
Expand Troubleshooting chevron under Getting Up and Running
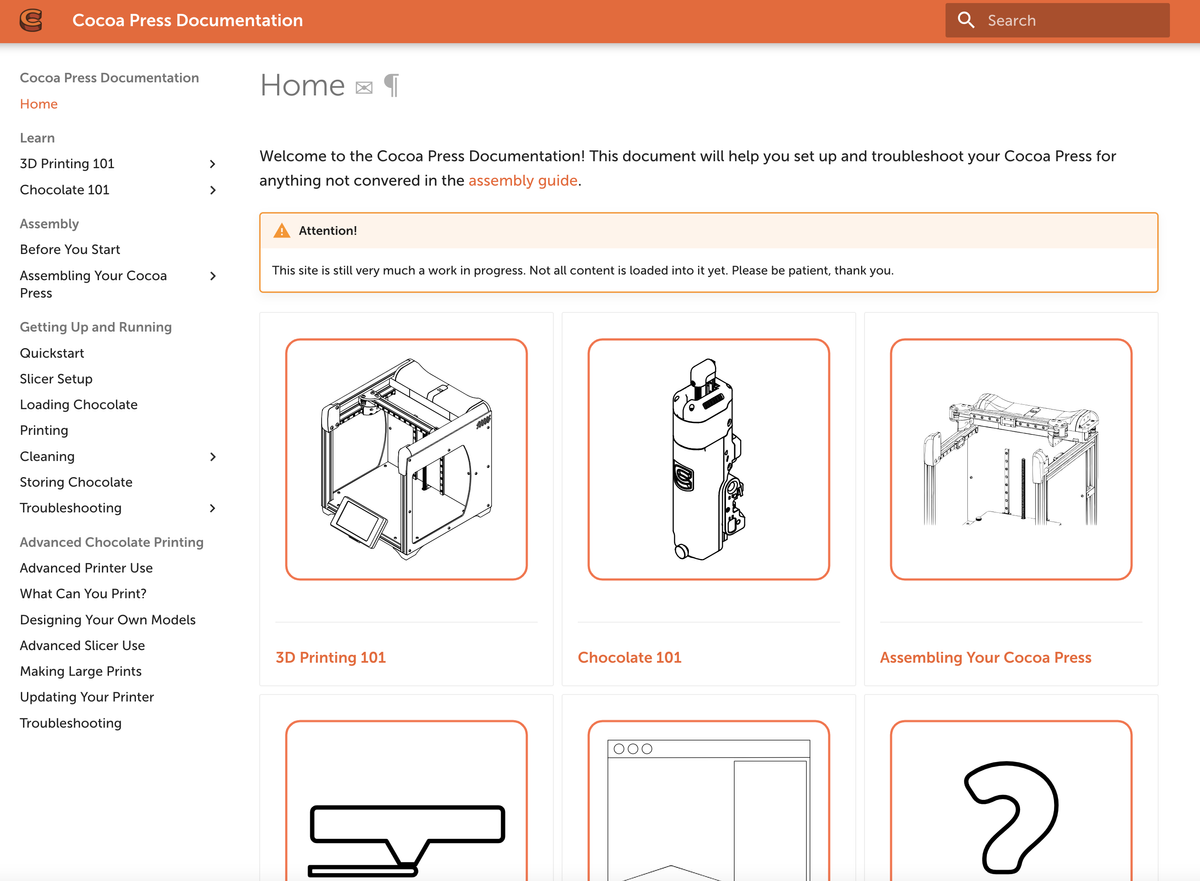pyautogui.click(x=212, y=508)
